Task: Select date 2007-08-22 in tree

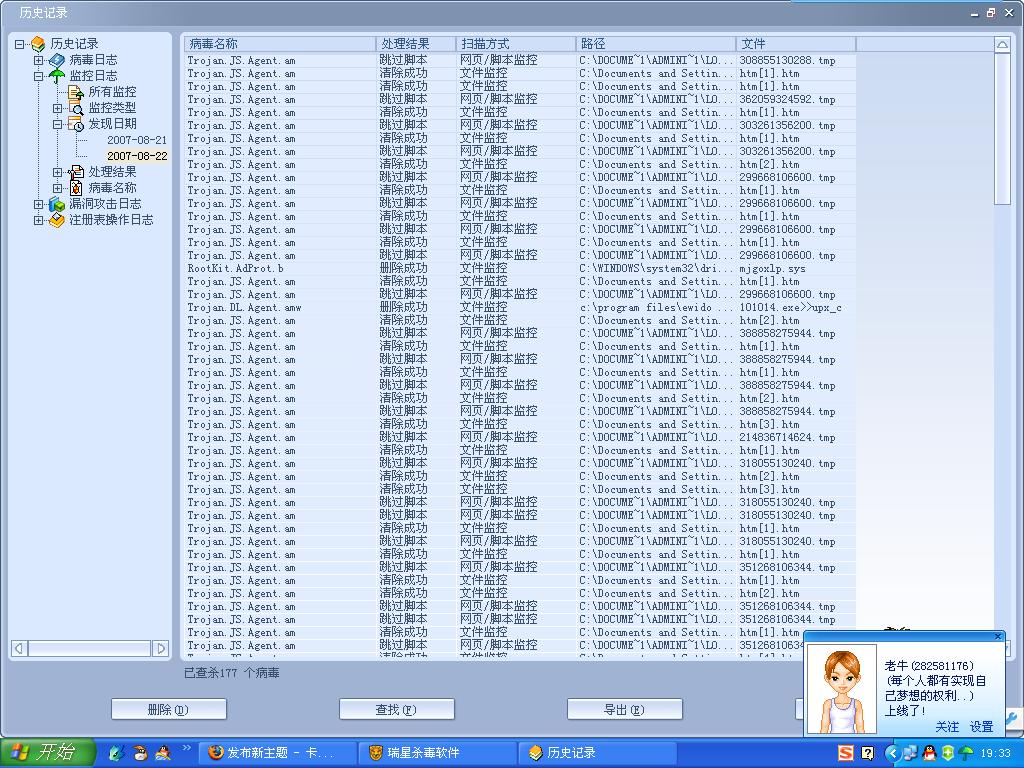Action: [x=137, y=156]
